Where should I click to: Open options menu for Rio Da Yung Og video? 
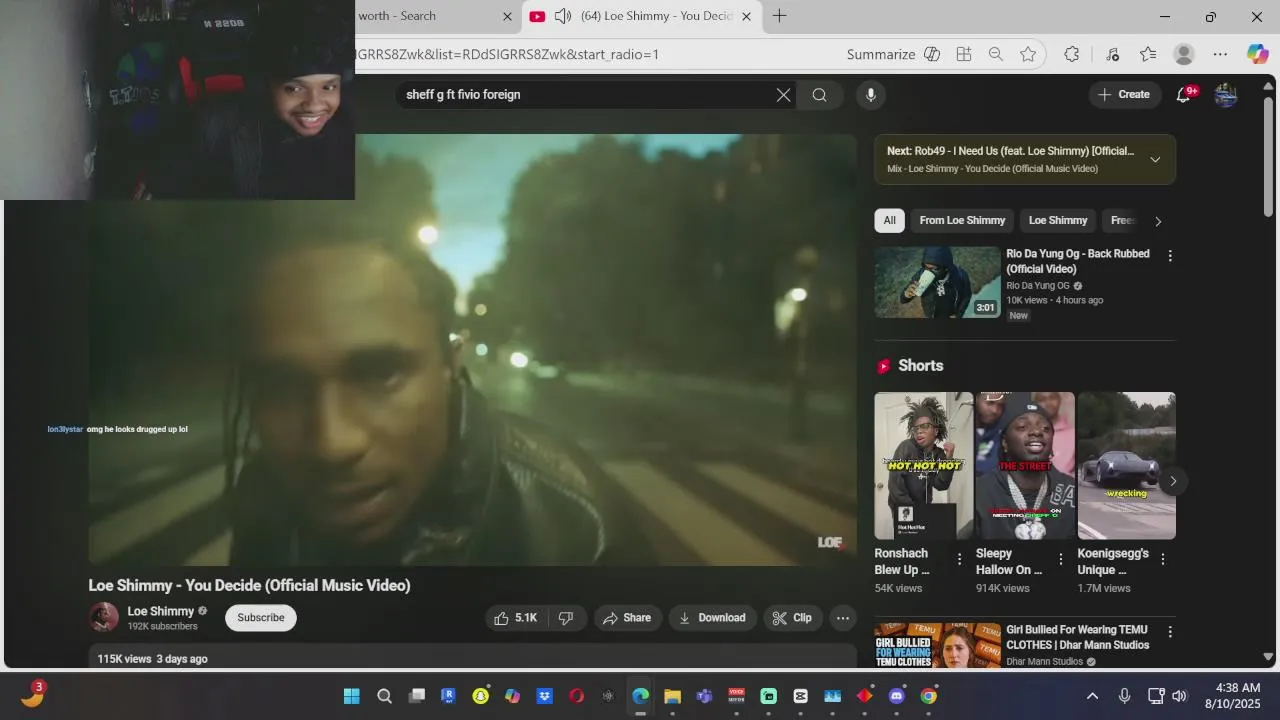[x=1170, y=256]
